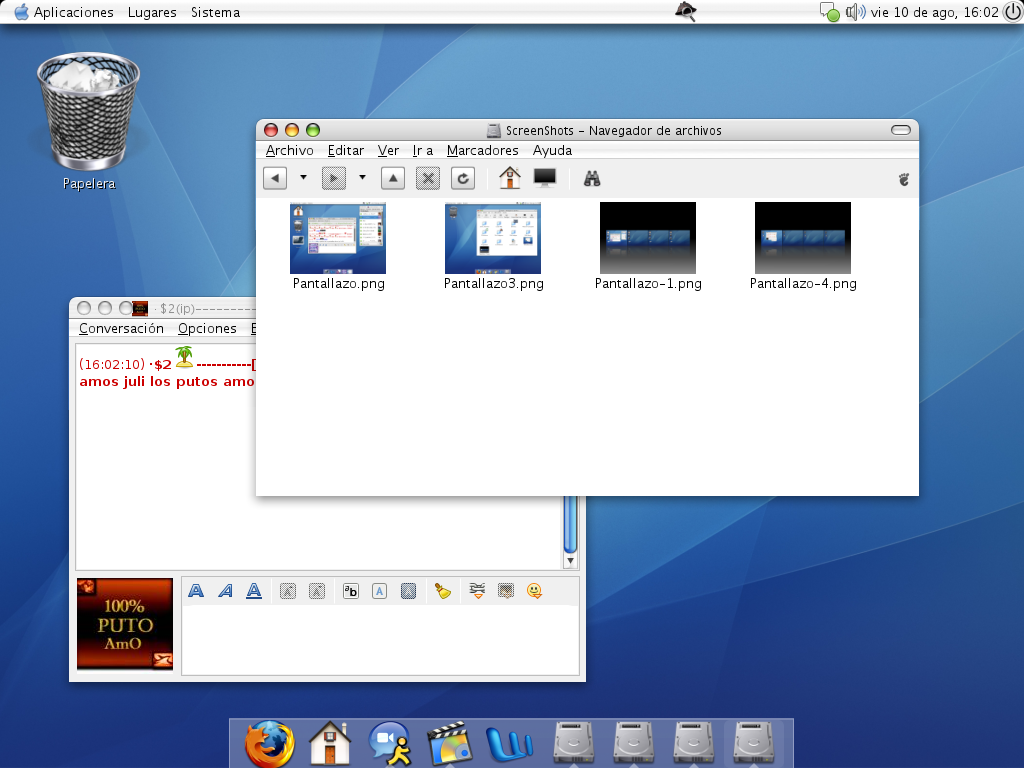Viewport: 1024px width, 768px height.
Task: Open the chat bubble app in dock
Action: click(x=389, y=743)
